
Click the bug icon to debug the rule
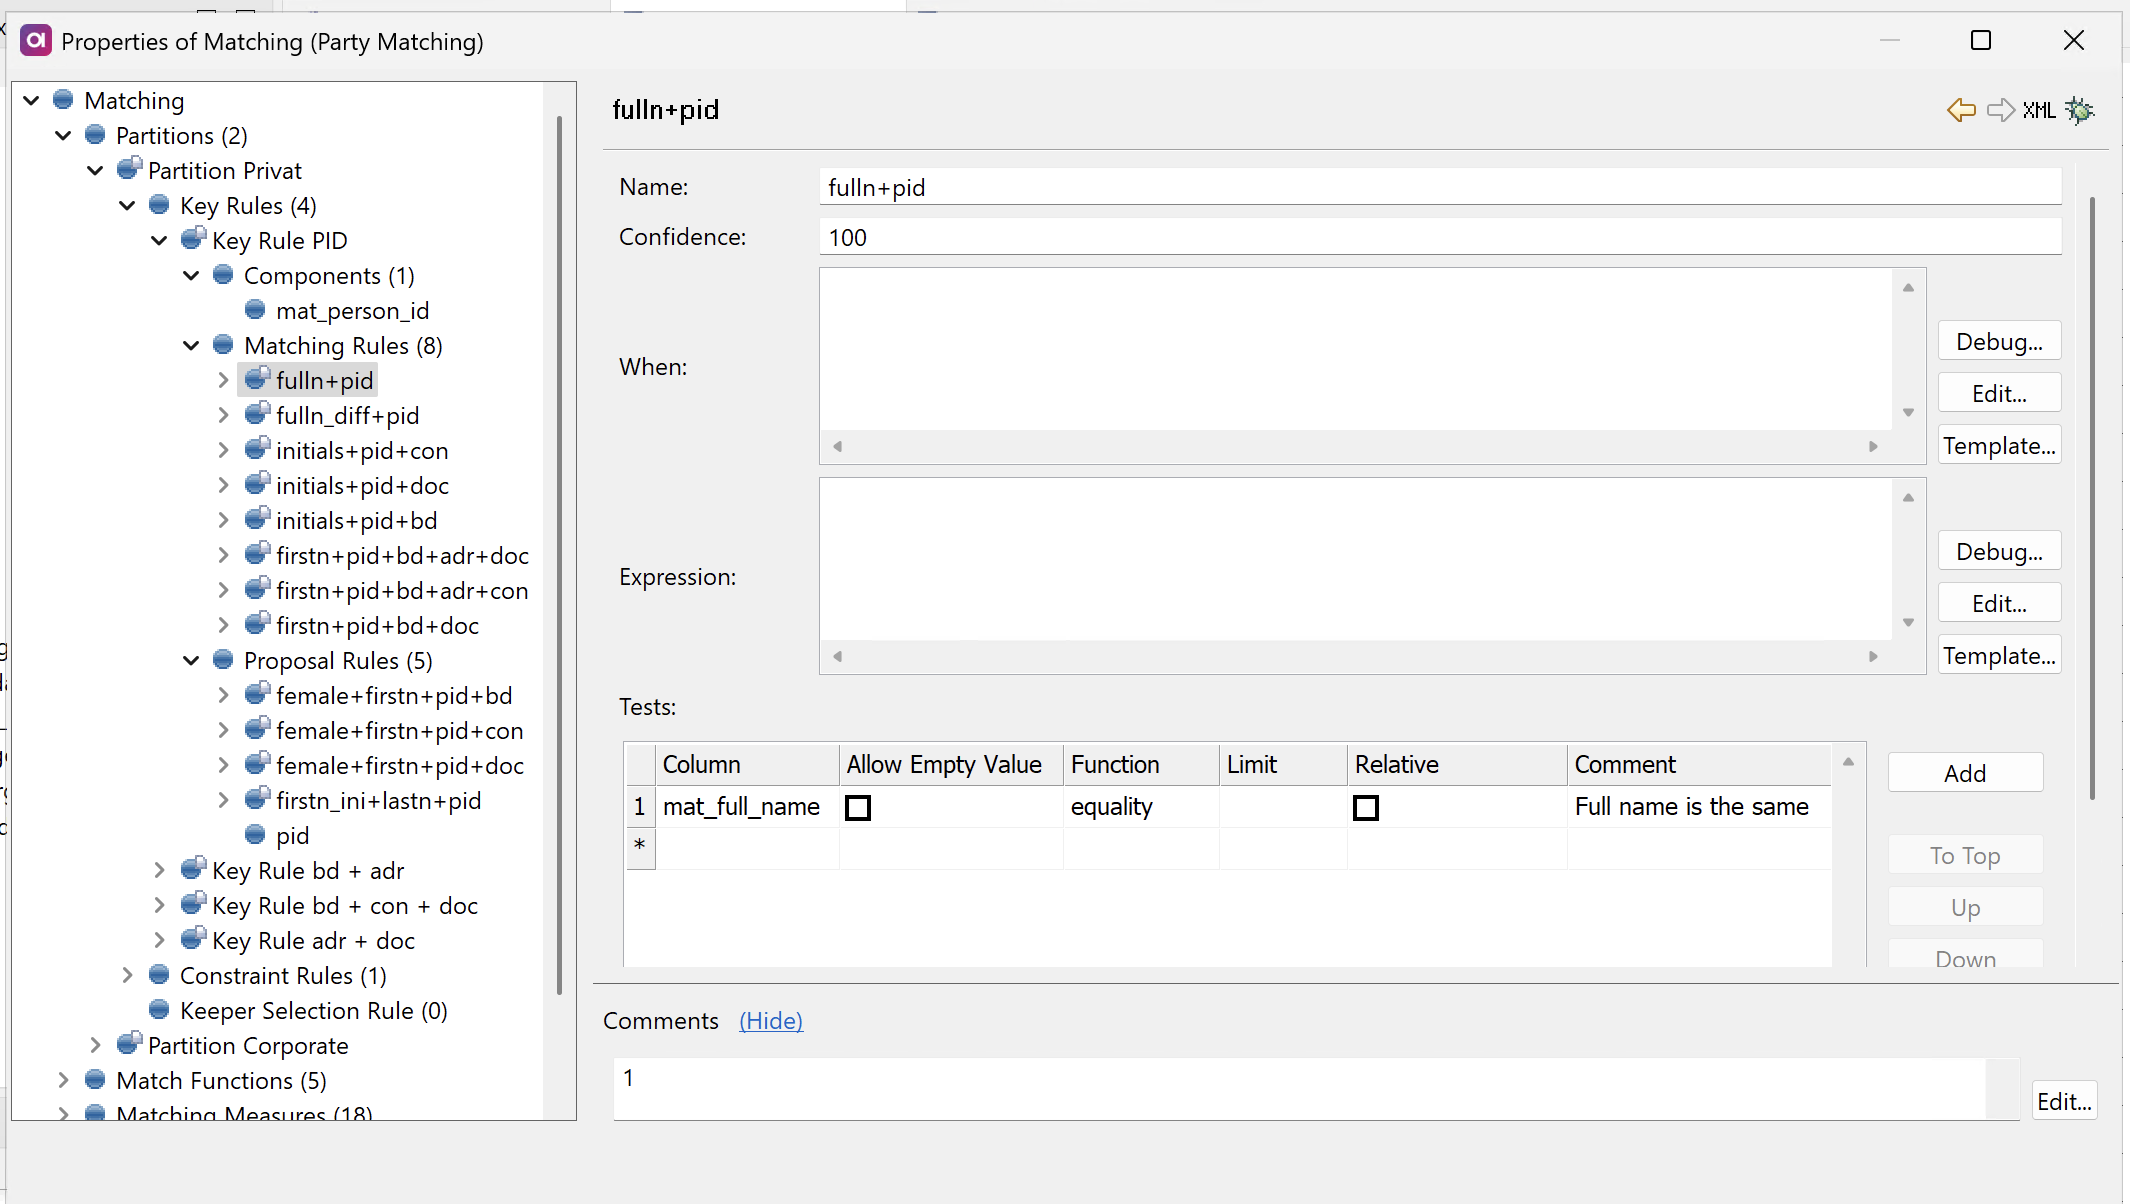coord(2081,110)
